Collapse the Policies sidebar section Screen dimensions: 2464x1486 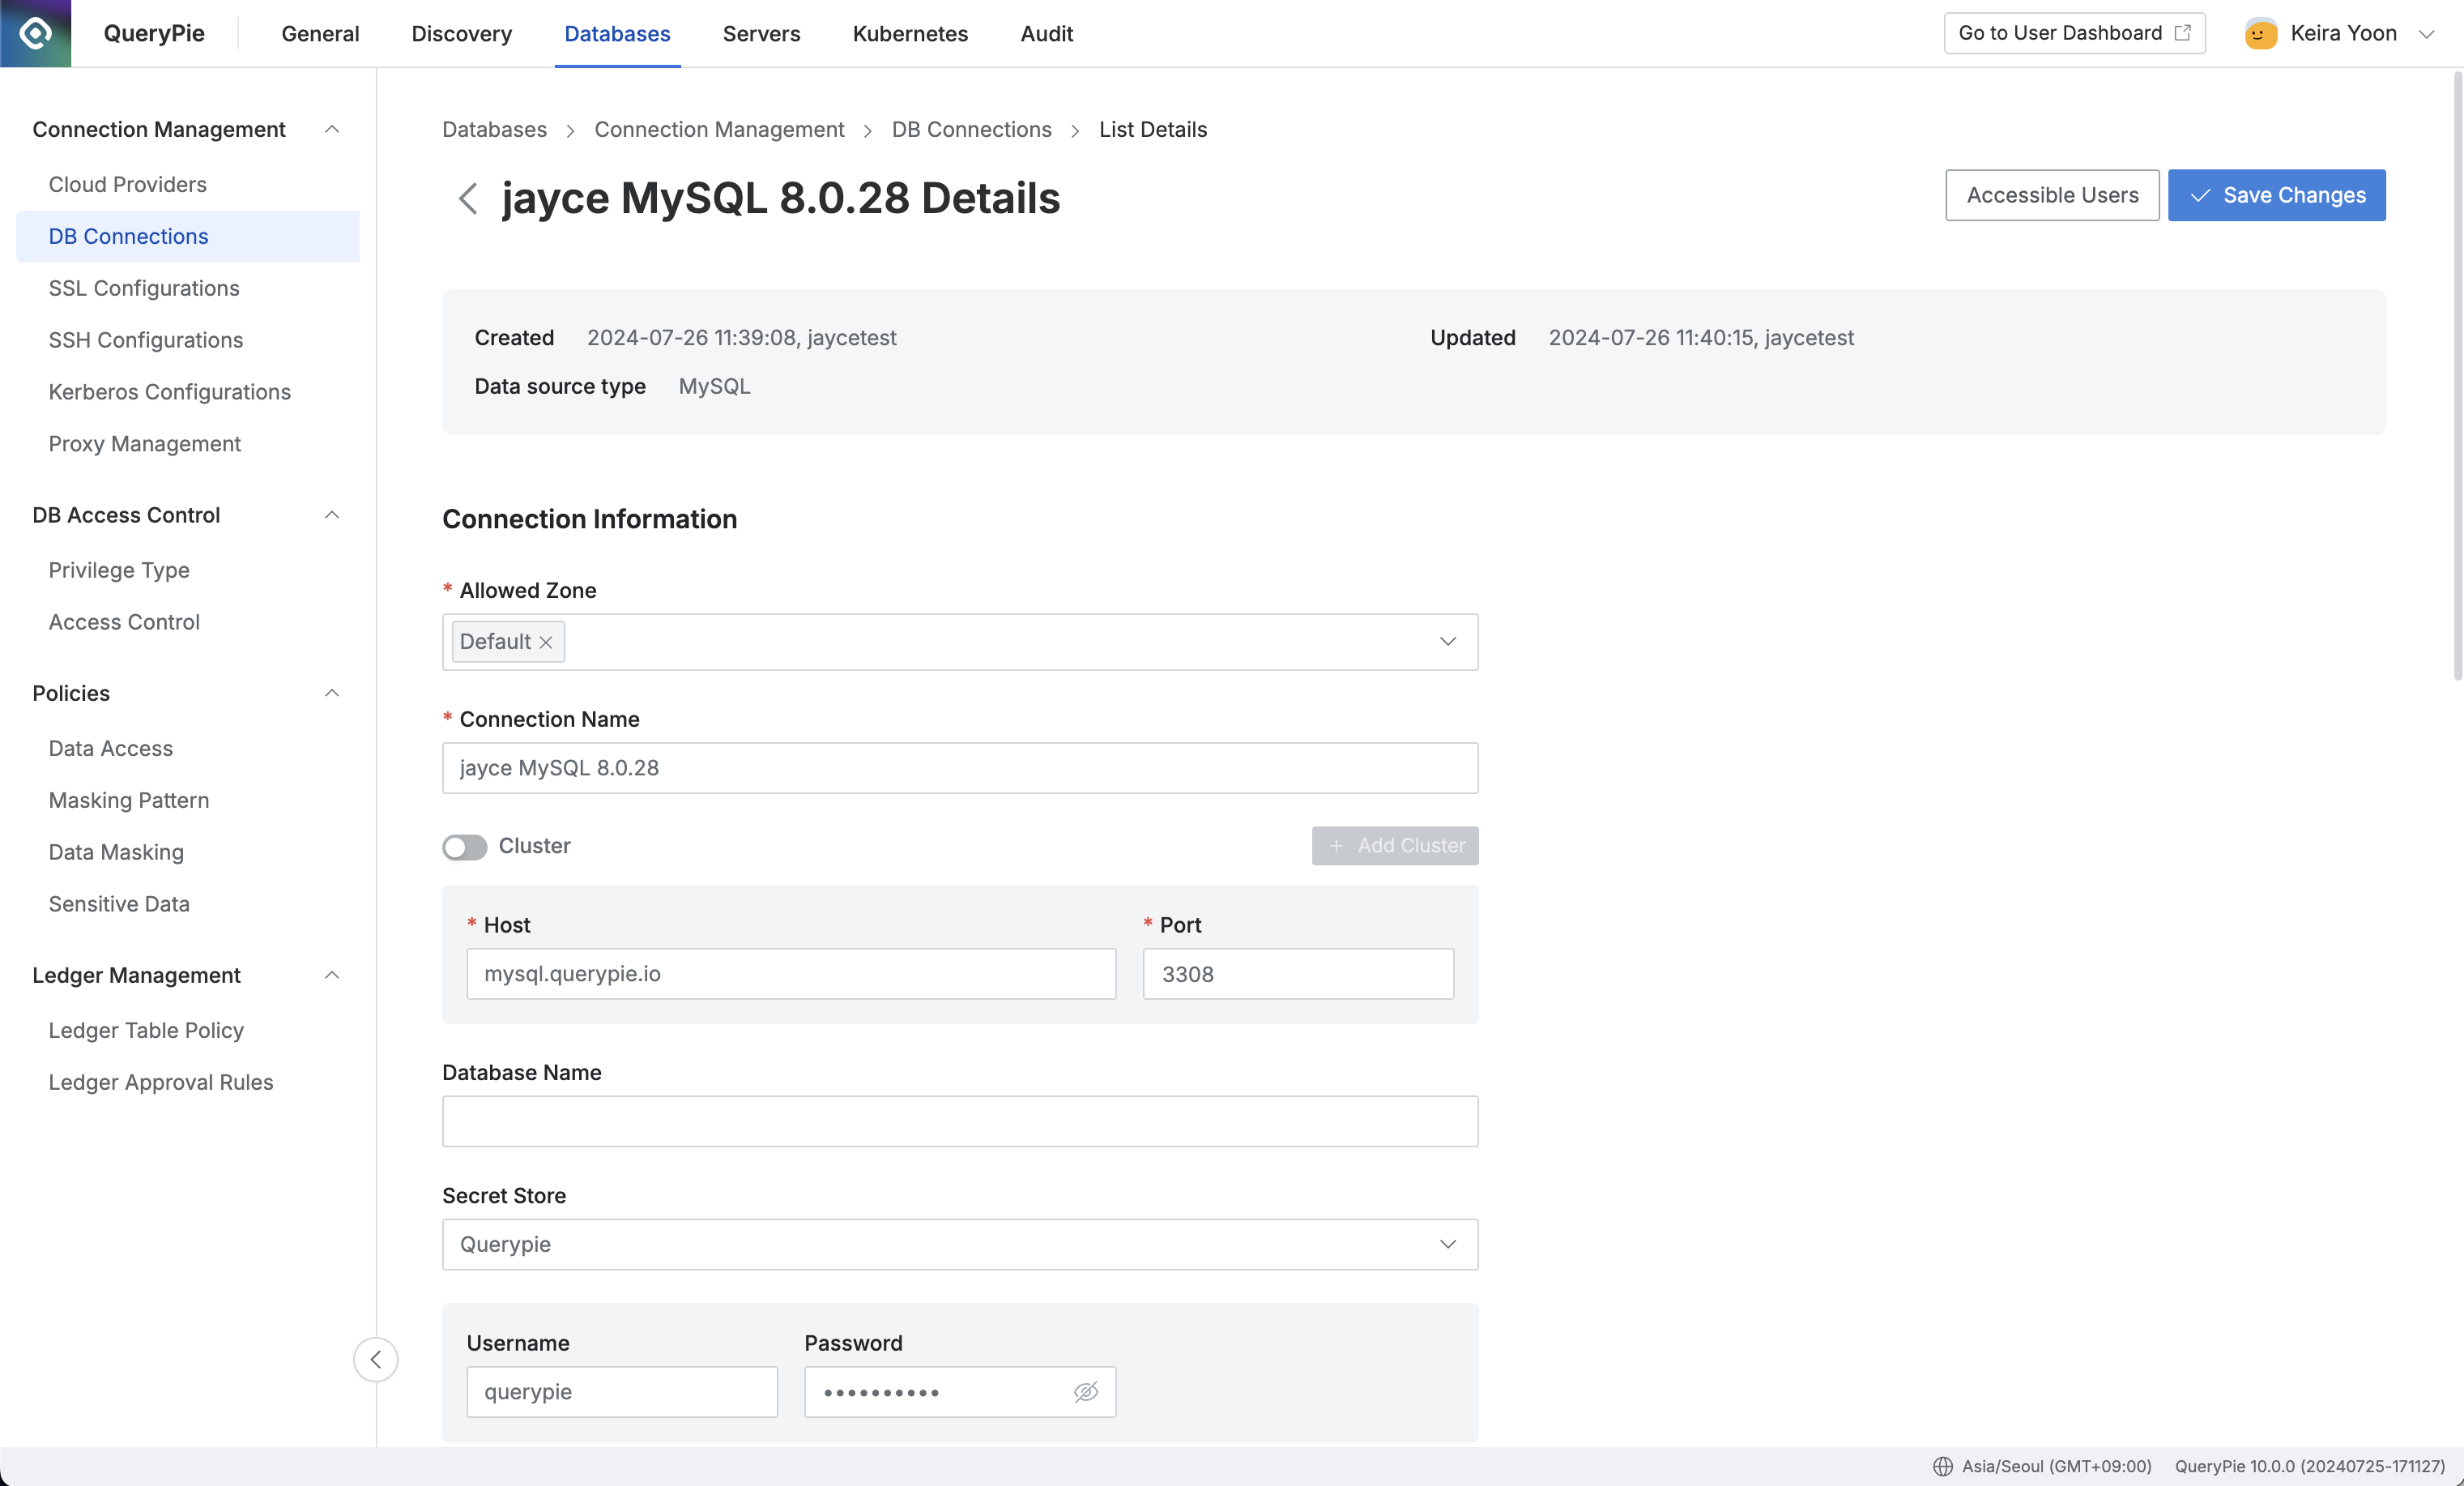[332, 693]
